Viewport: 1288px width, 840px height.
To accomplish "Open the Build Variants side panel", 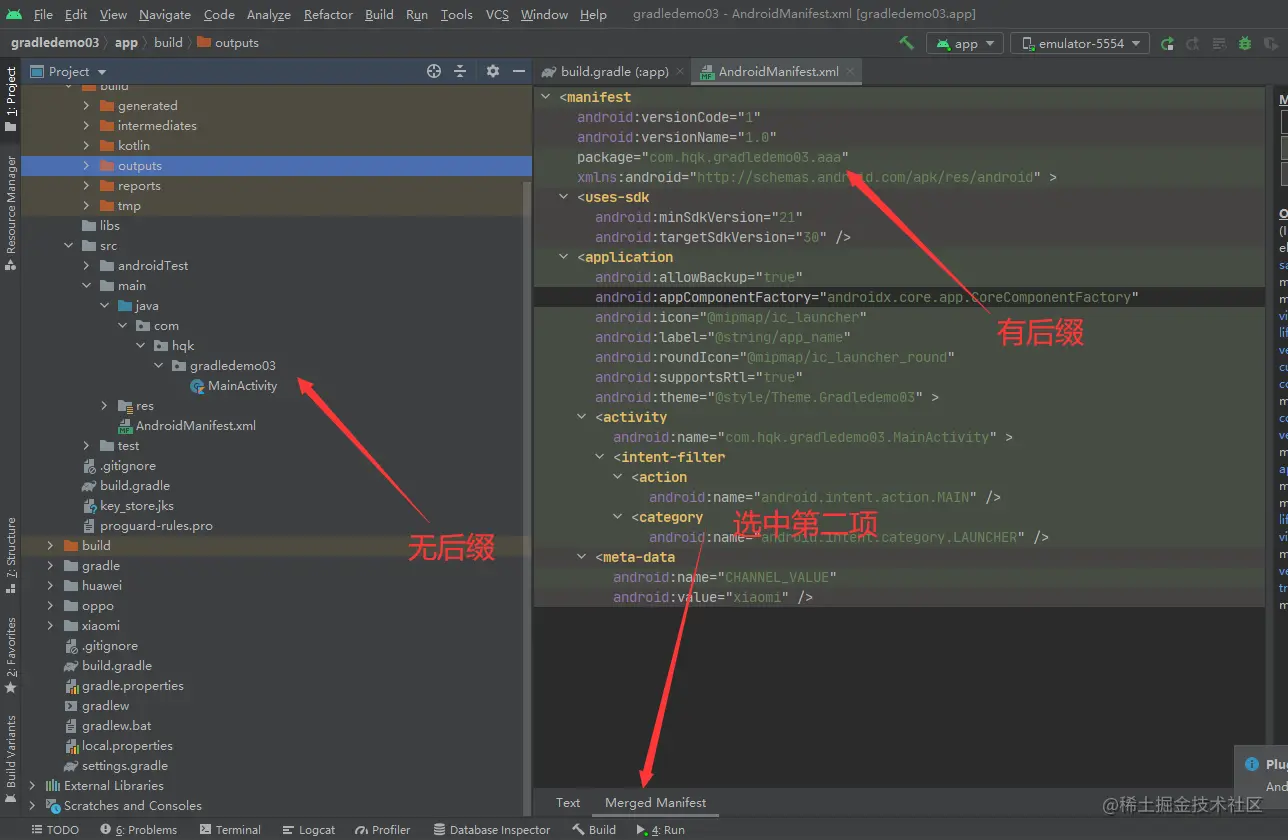I will click(x=11, y=757).
